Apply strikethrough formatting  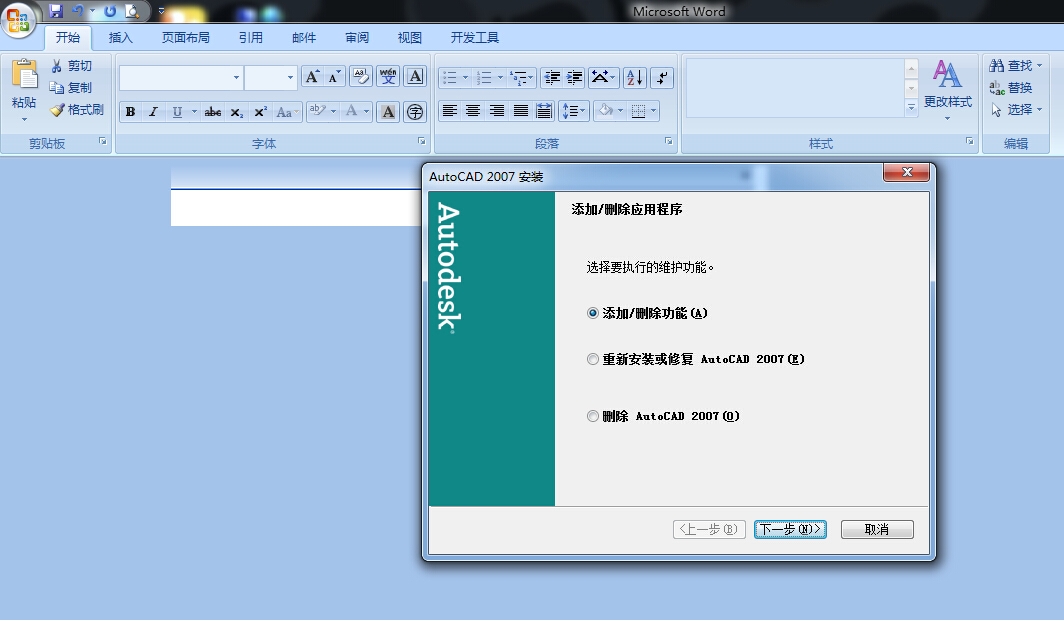[x=213, y=112]
